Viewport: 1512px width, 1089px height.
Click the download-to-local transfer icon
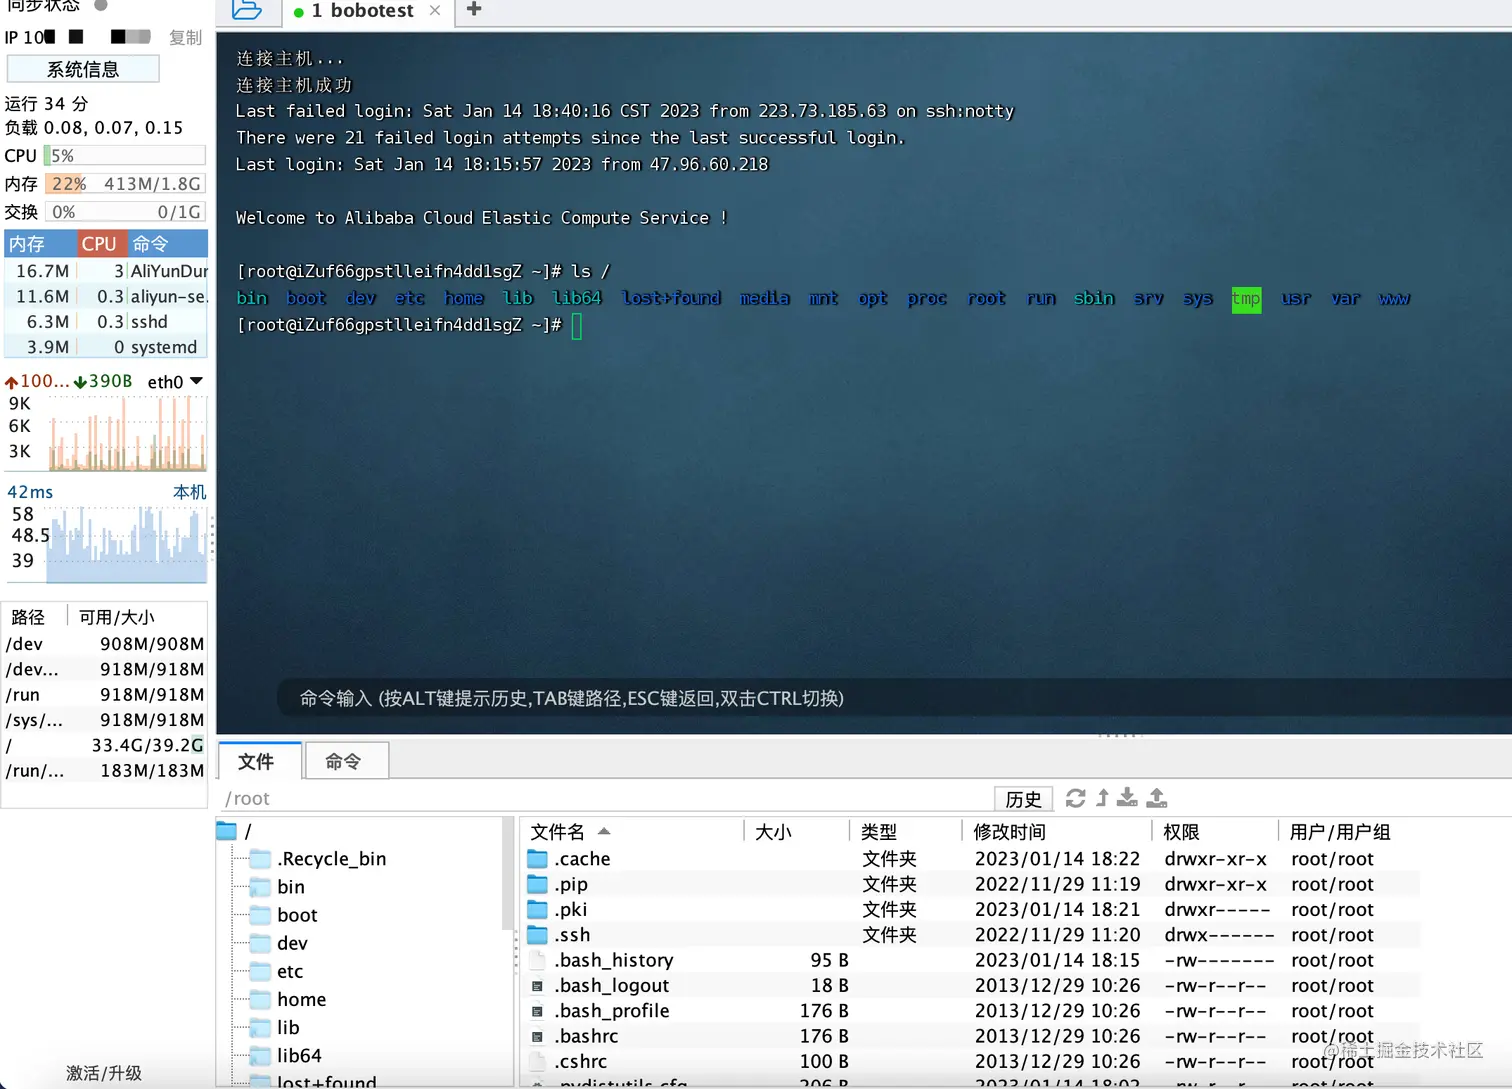tap(1127, 798)
